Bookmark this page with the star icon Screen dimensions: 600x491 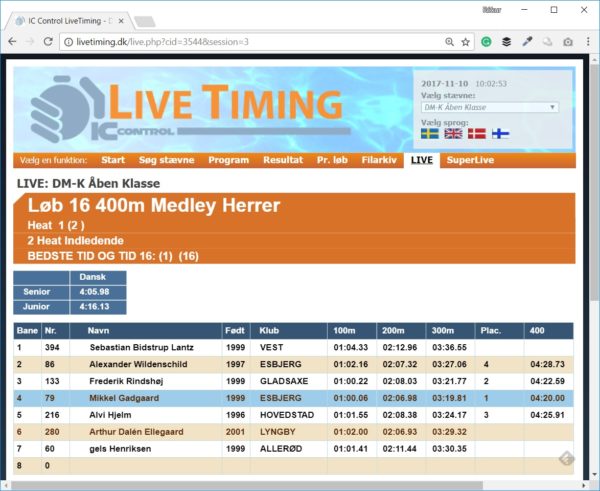465,42
